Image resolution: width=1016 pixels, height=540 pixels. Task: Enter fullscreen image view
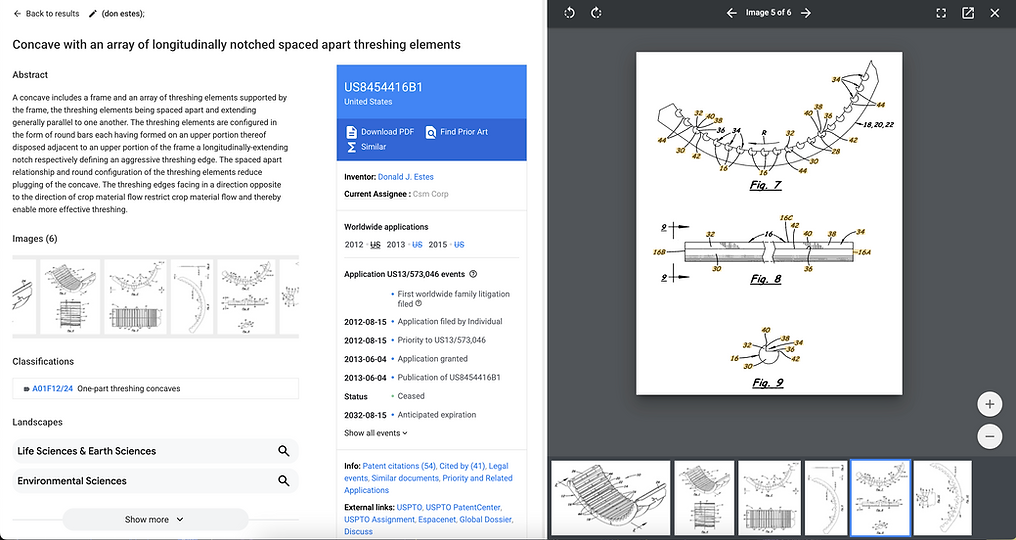tap(941, 13)
